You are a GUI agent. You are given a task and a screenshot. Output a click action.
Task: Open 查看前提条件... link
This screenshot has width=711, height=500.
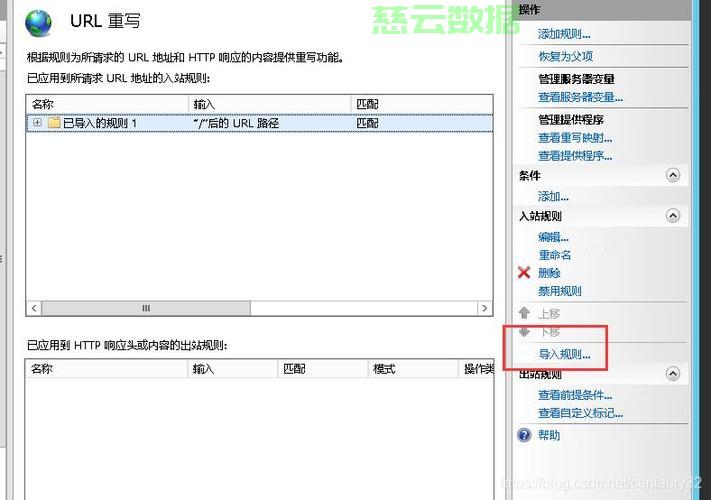tap(575, 395)
